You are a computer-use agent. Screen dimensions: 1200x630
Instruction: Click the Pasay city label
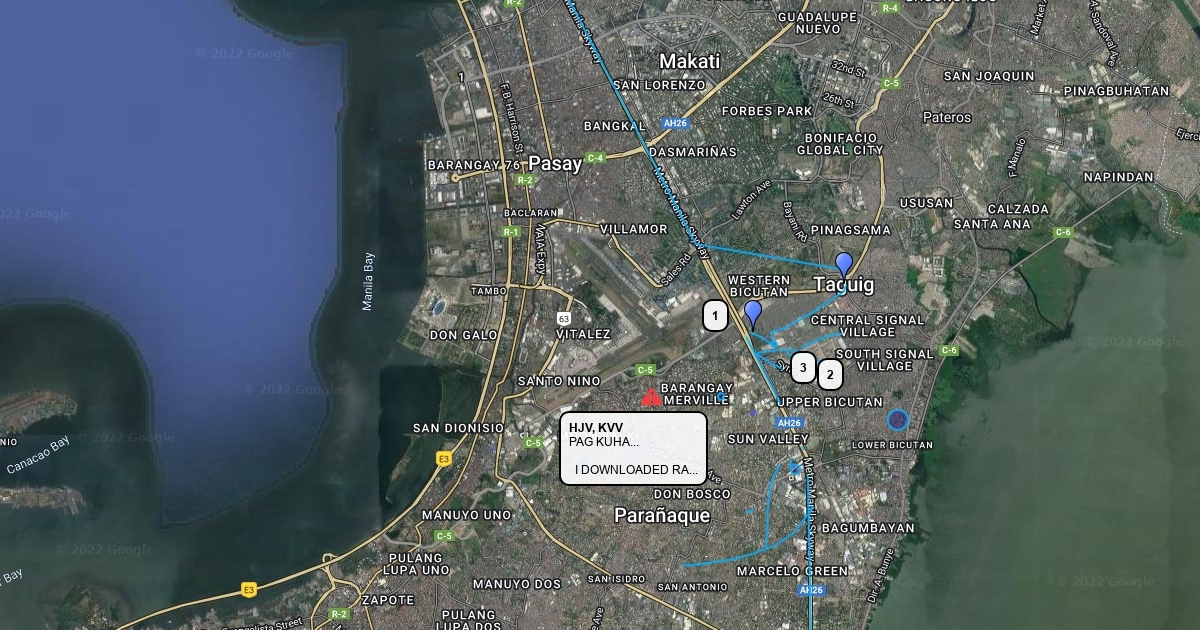pos(555,164)
